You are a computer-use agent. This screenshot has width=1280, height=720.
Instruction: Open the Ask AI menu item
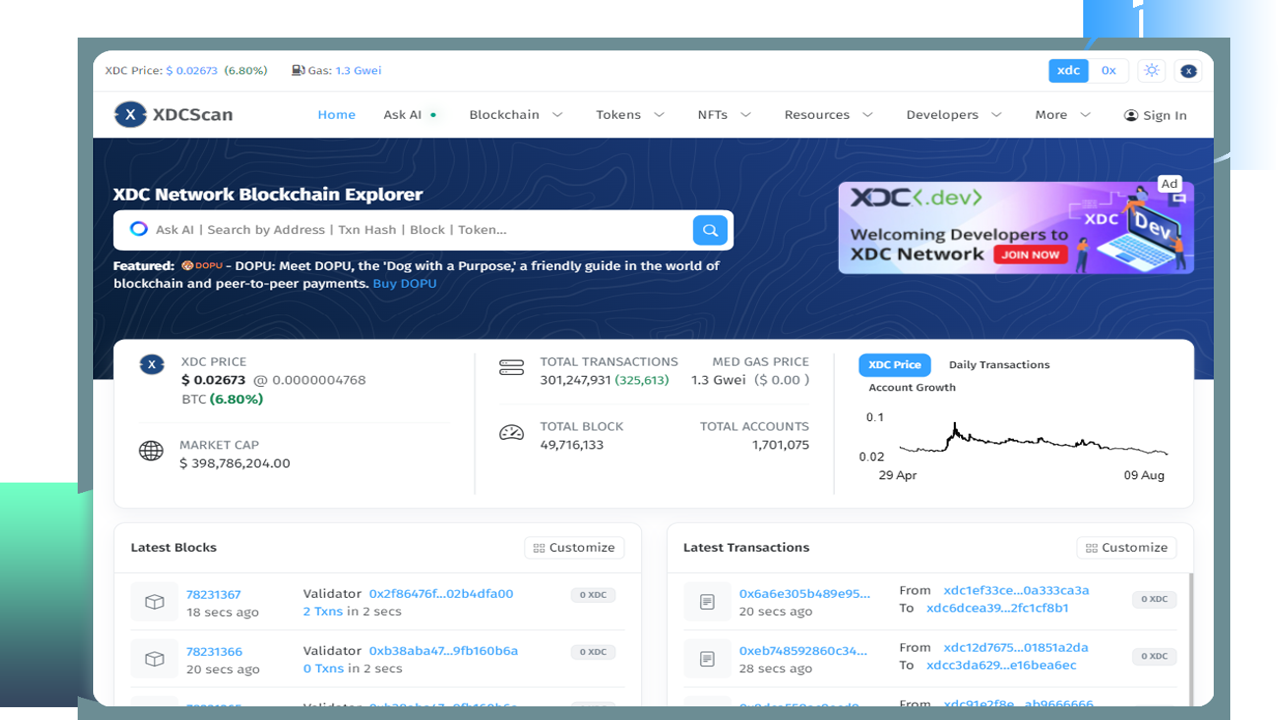click(409, 115)
